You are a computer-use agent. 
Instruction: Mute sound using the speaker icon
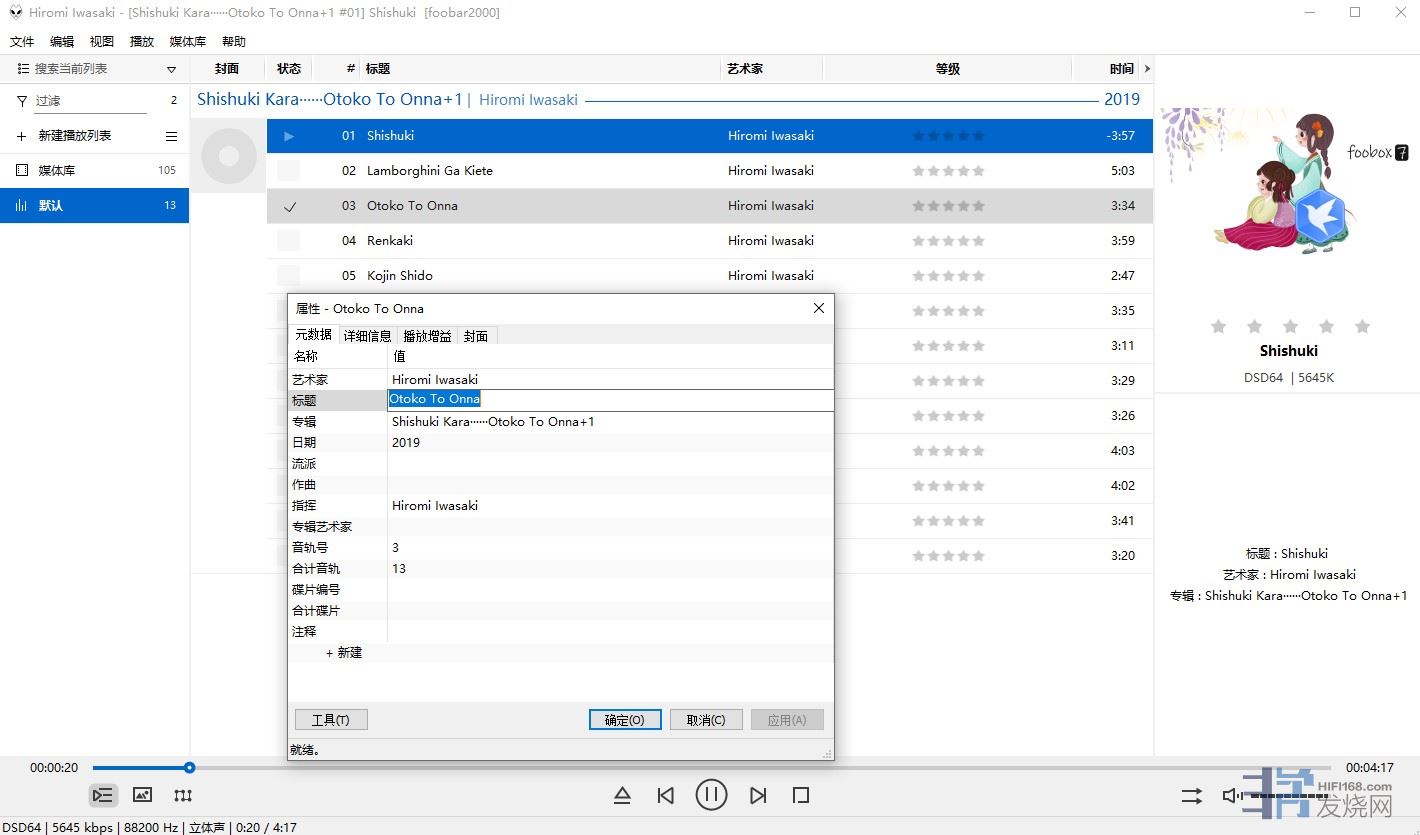coord(1232,795)
